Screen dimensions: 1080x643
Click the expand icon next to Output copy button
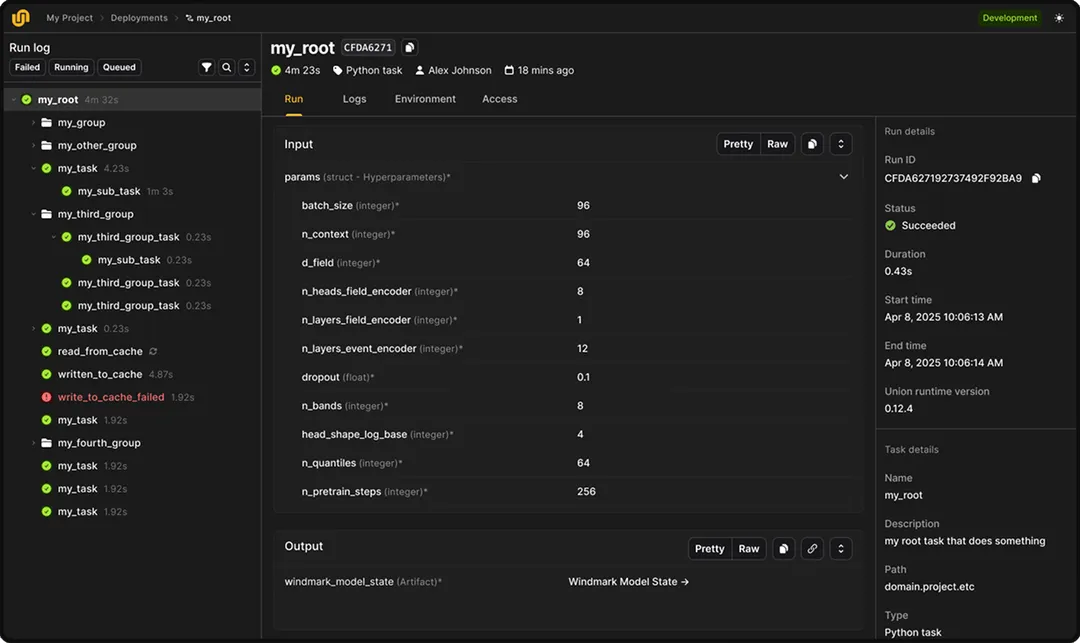(840, 548)
